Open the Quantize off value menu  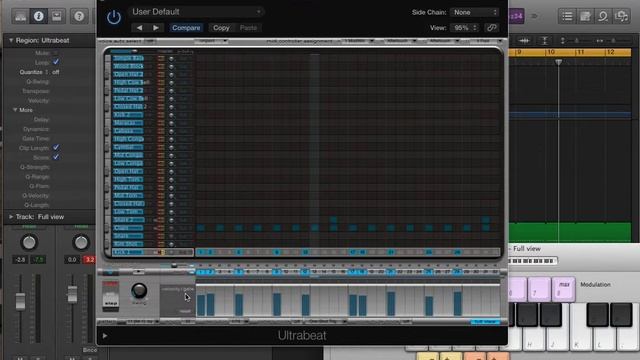click(56, 72)
